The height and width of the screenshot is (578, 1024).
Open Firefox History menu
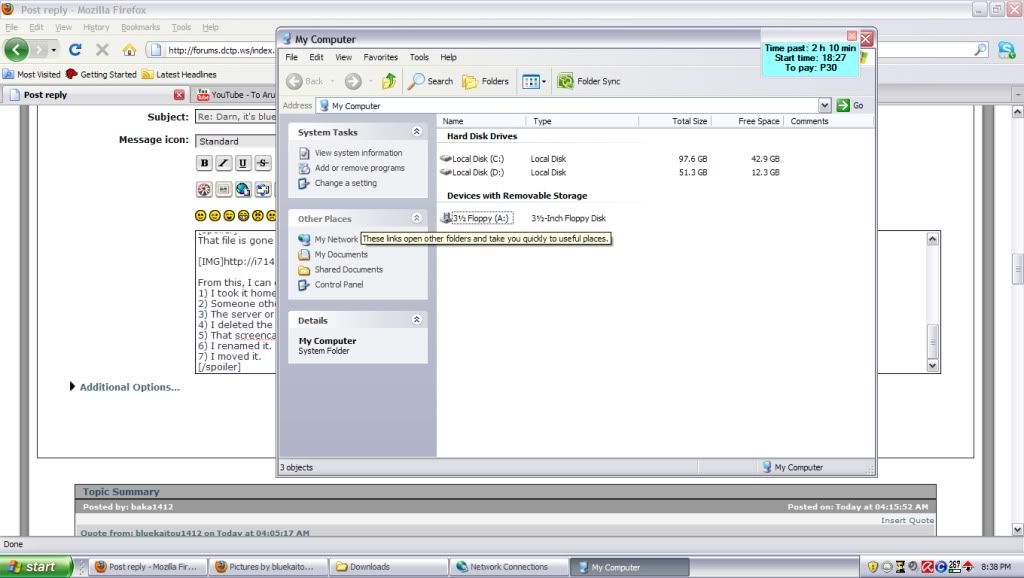pyautogui.click(x=96, y=27)
